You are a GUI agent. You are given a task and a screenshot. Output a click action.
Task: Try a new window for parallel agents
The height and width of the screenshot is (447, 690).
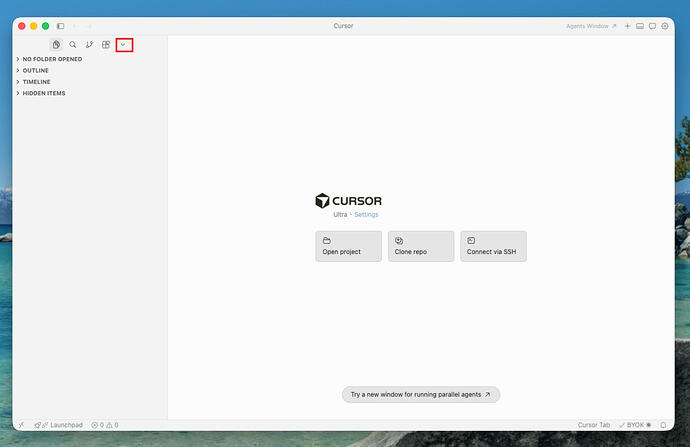421,394
